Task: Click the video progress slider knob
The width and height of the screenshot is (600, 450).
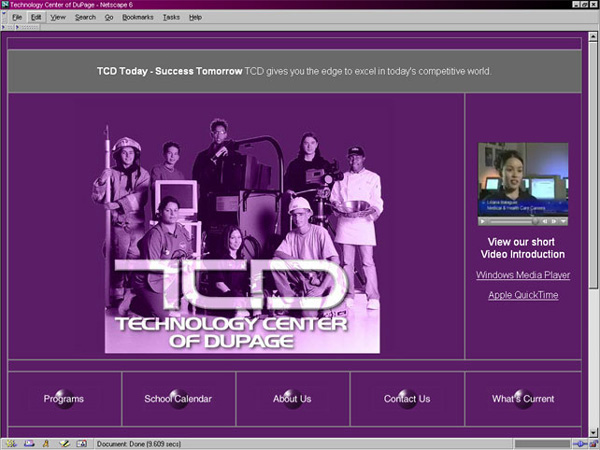Action: (x=535, y=221)
